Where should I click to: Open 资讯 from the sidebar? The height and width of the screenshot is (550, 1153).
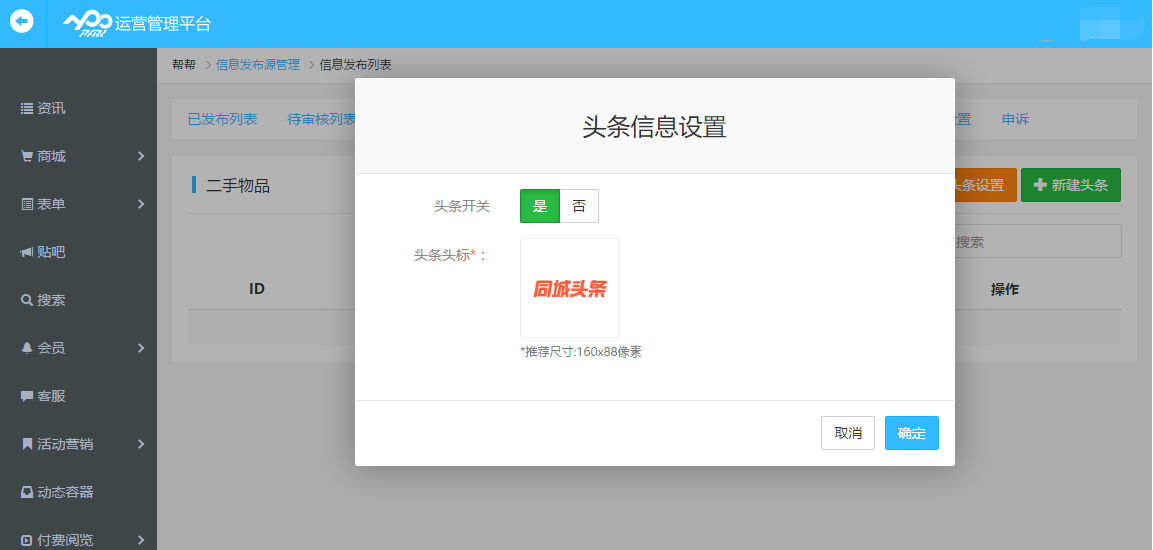click(x=50, y=108)
